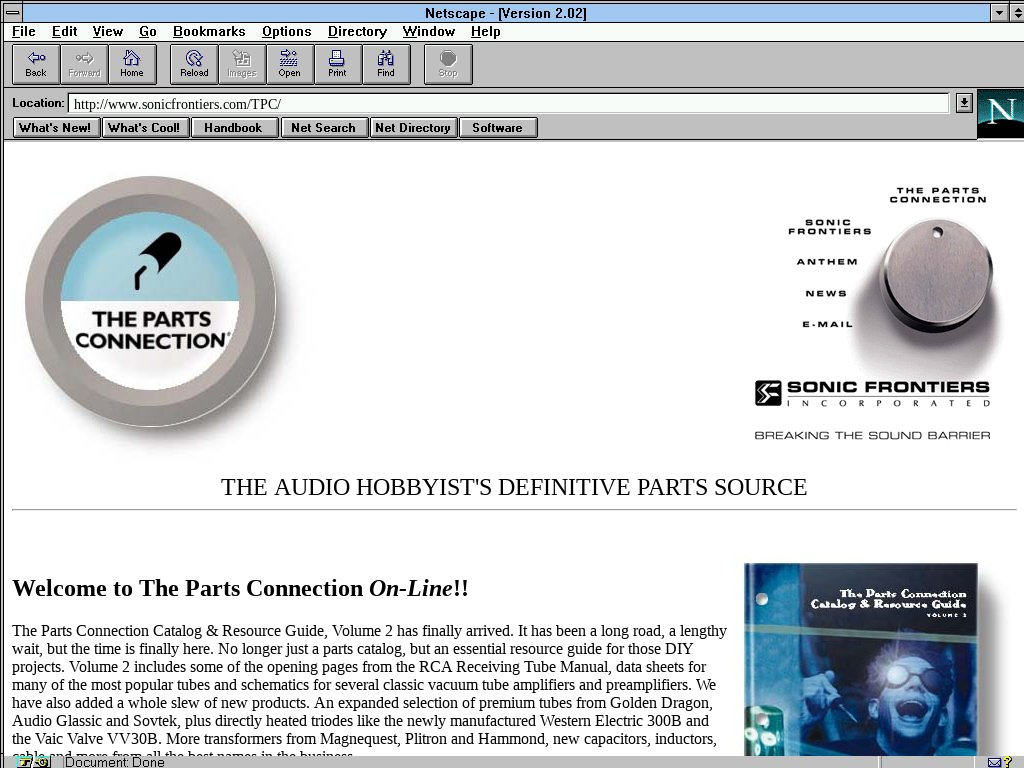This screenshot has width=1024, height=768.
Task: Click the Back toolbar button
Action: click(36, 64)
